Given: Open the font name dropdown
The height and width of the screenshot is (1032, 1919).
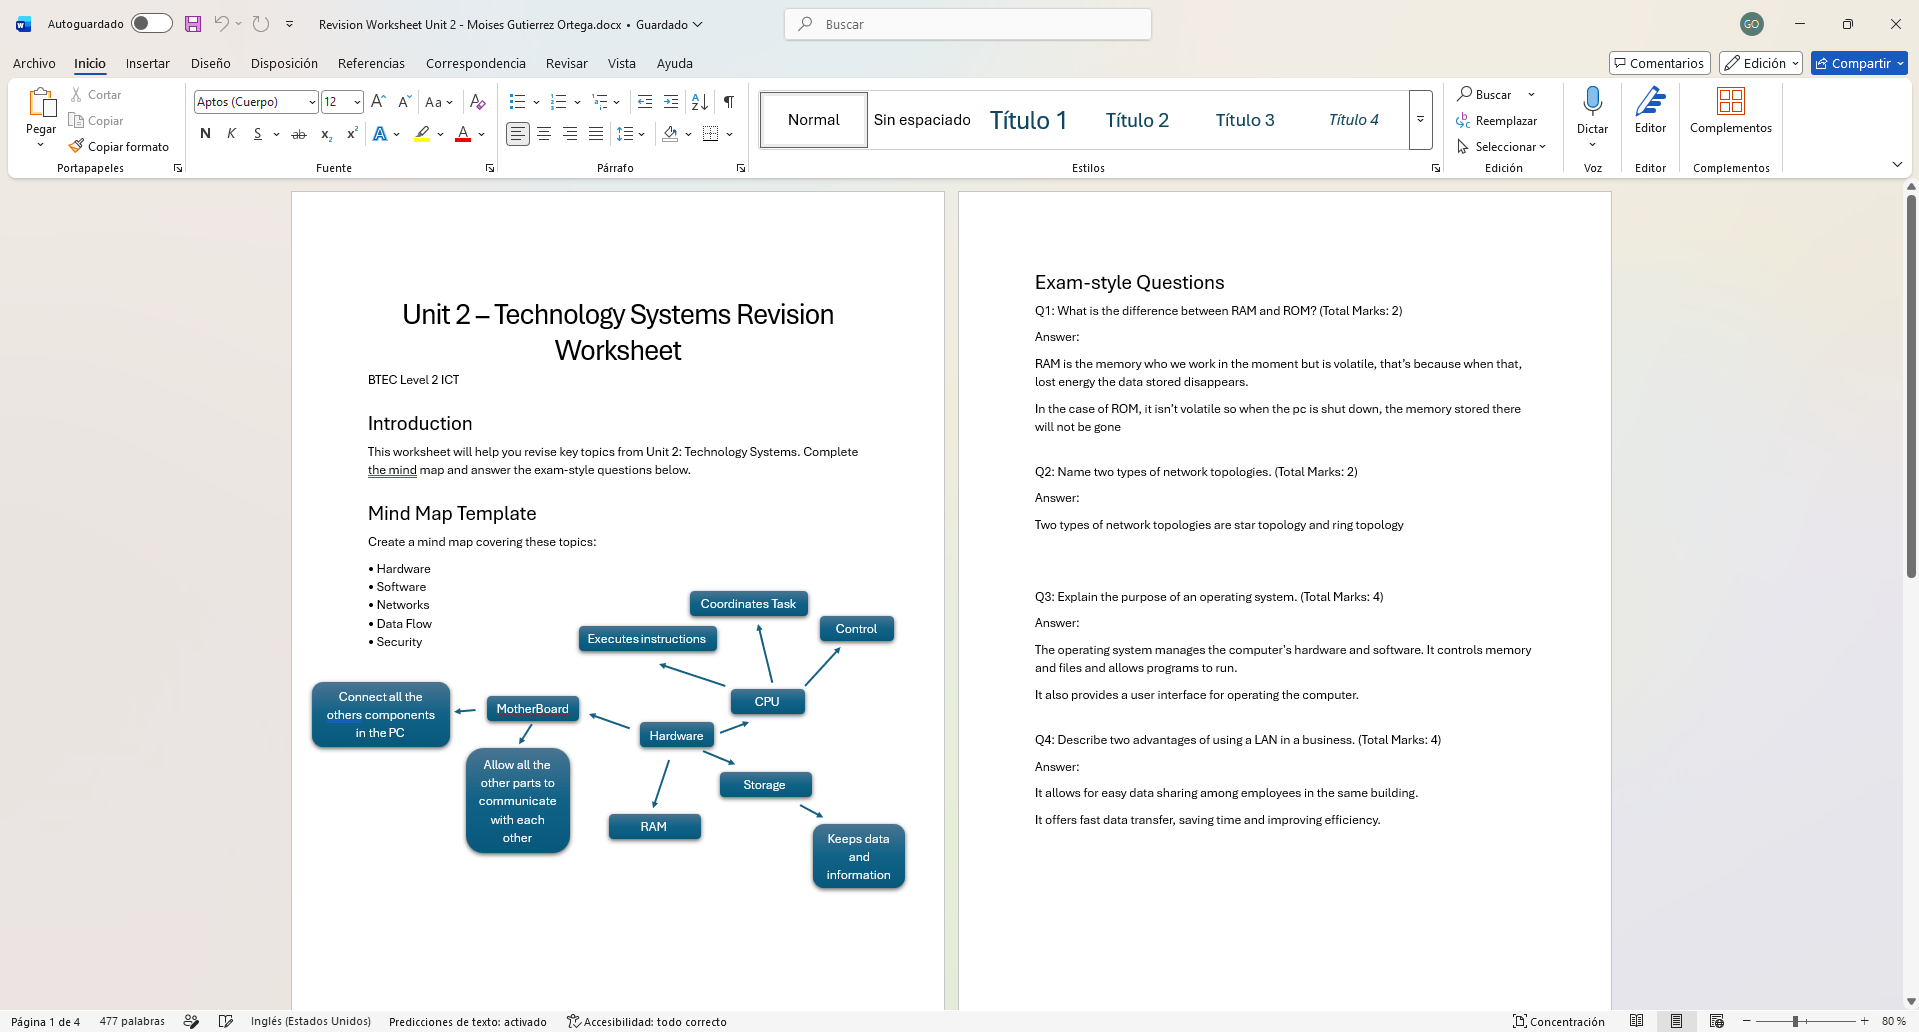Looking at the screenshot, I should (312, 101).
